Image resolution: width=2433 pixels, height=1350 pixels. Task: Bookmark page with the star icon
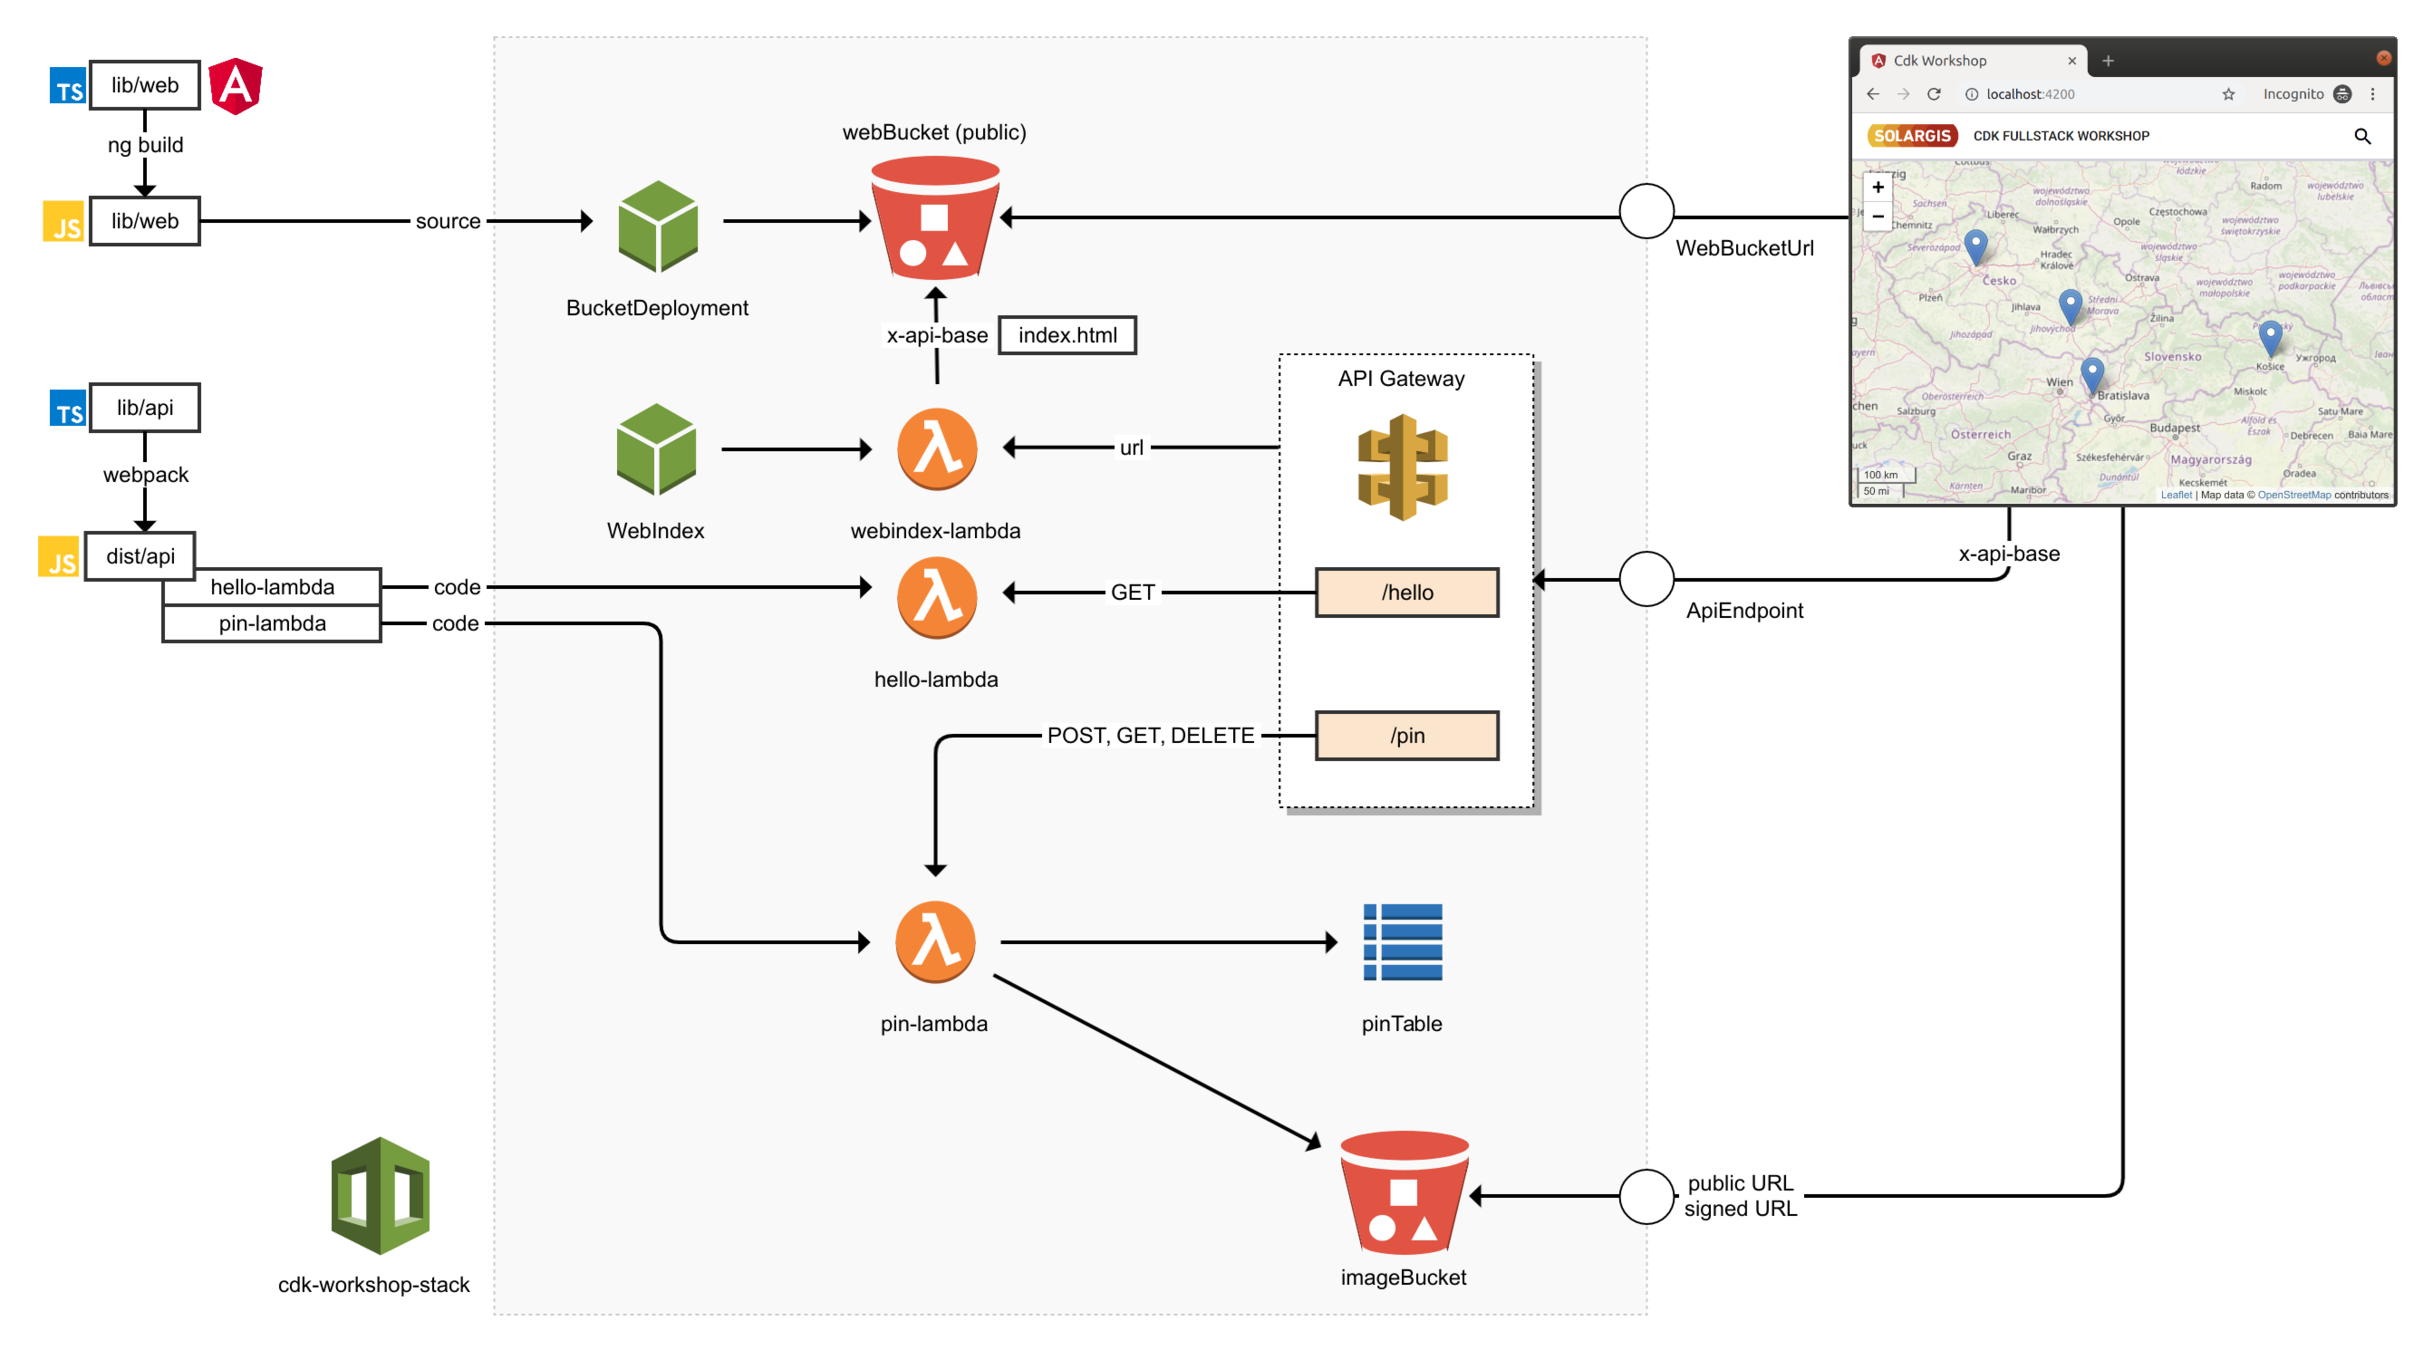tap(2228, 94)
